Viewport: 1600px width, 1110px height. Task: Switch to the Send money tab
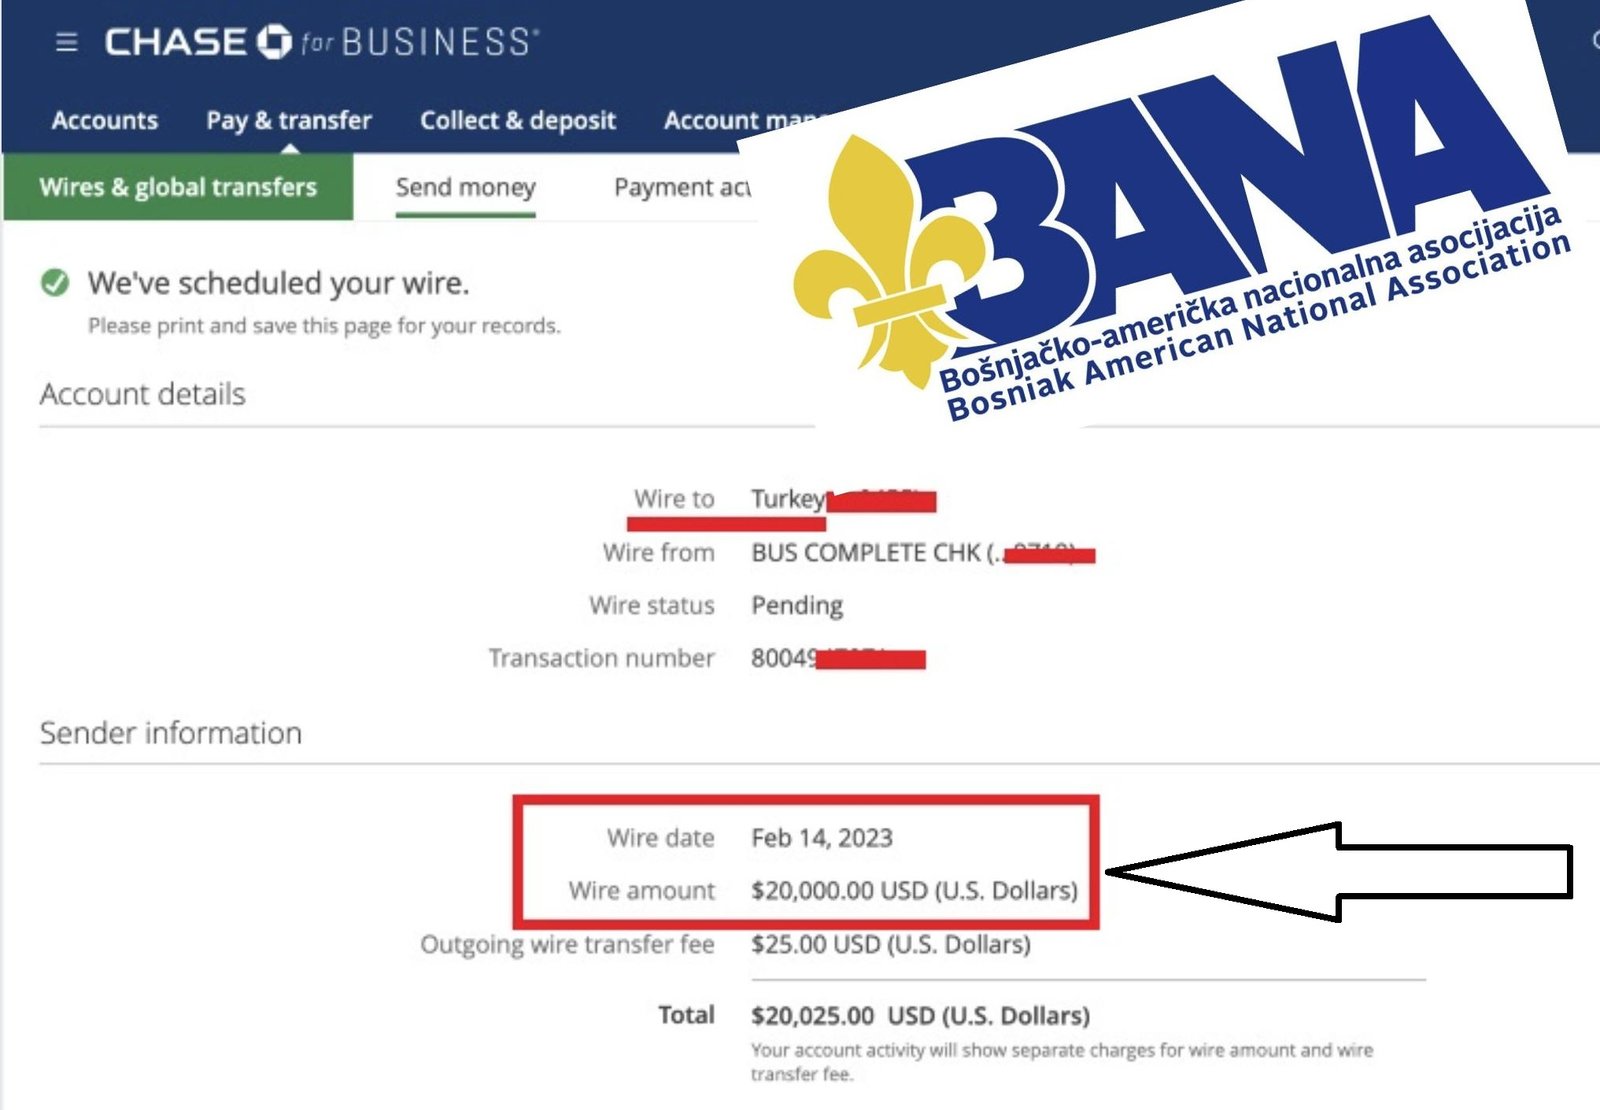(465, 187)
